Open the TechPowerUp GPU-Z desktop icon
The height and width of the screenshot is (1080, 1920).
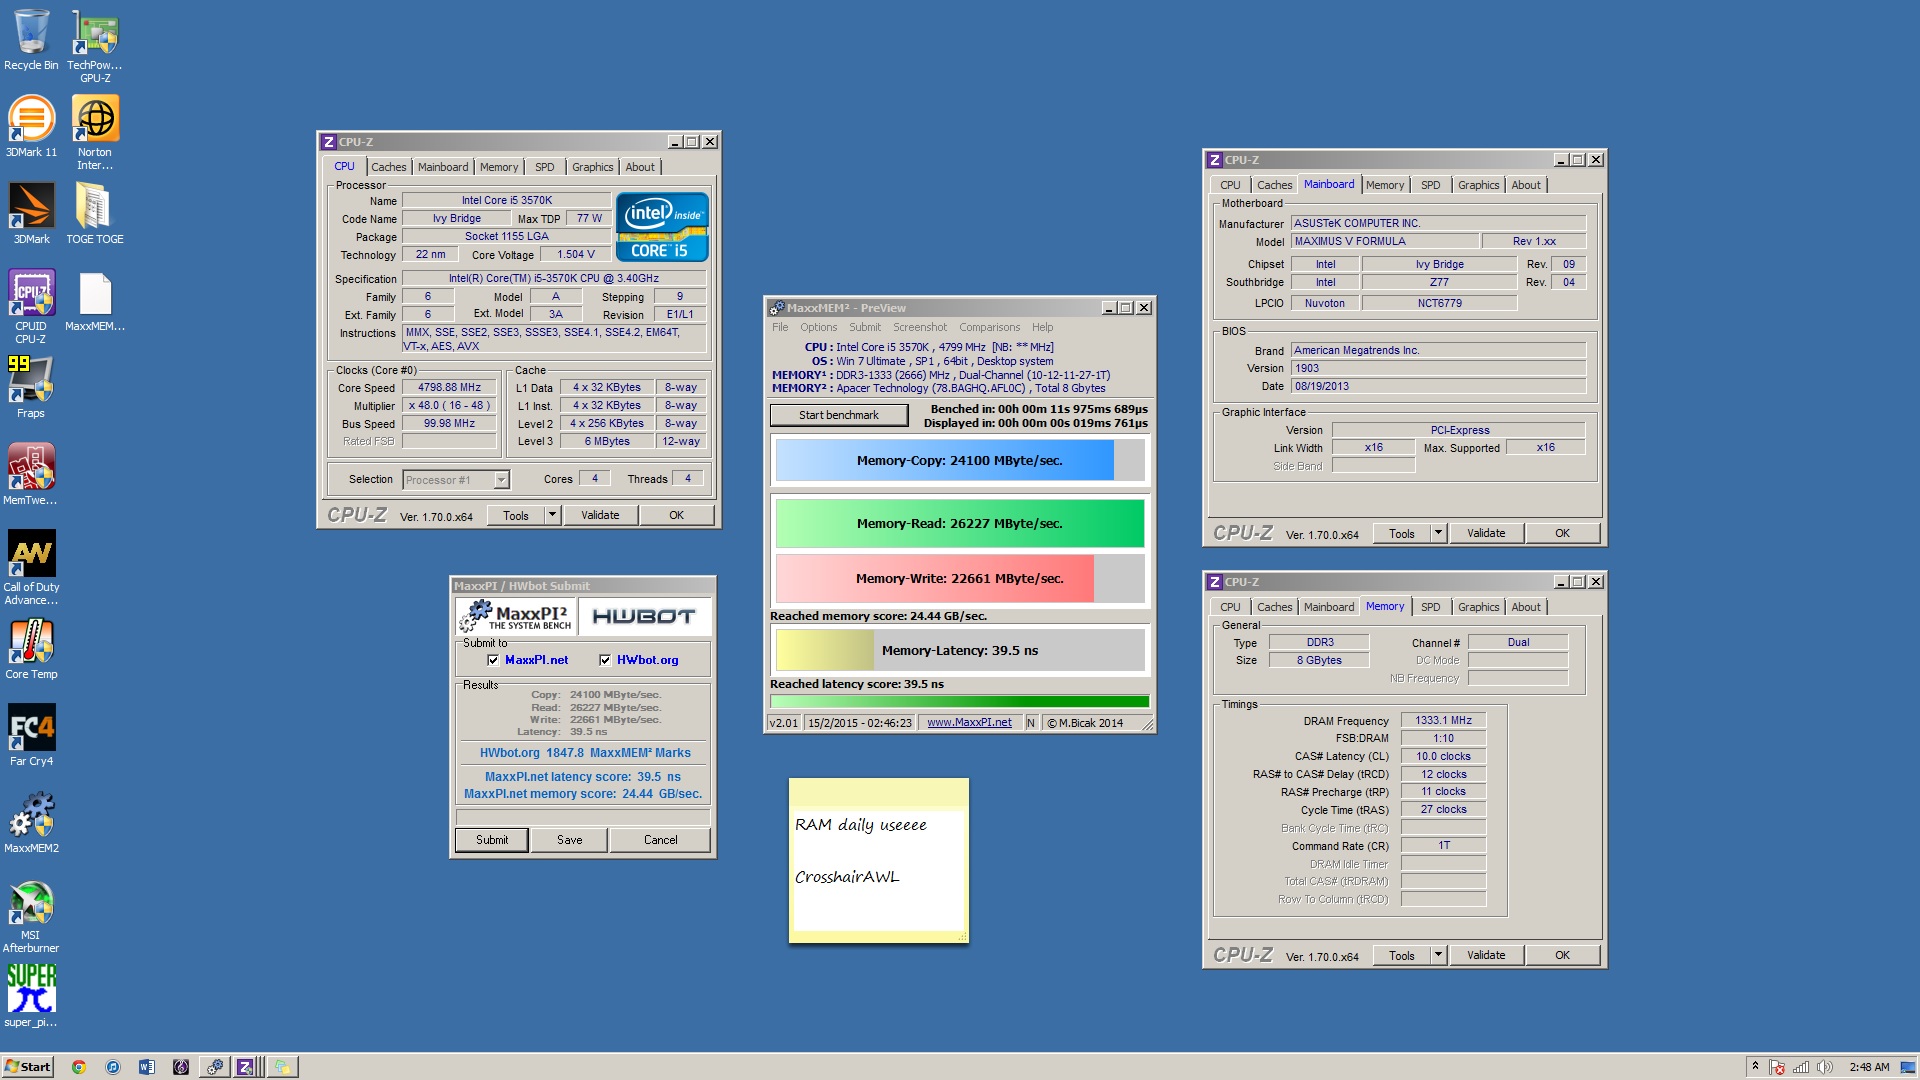(x=95, y=46)
